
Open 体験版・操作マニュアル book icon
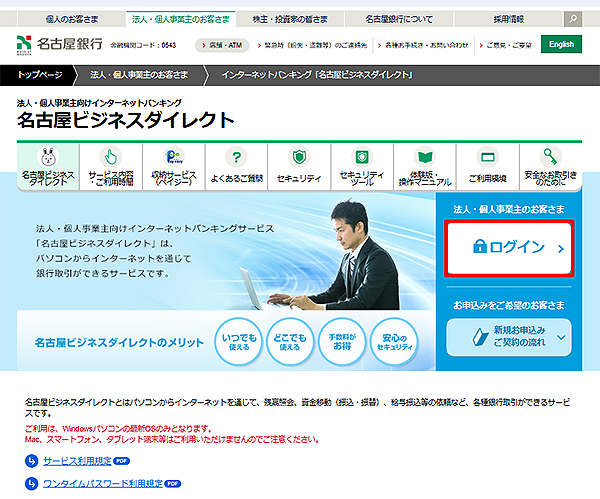click(425, 157)
